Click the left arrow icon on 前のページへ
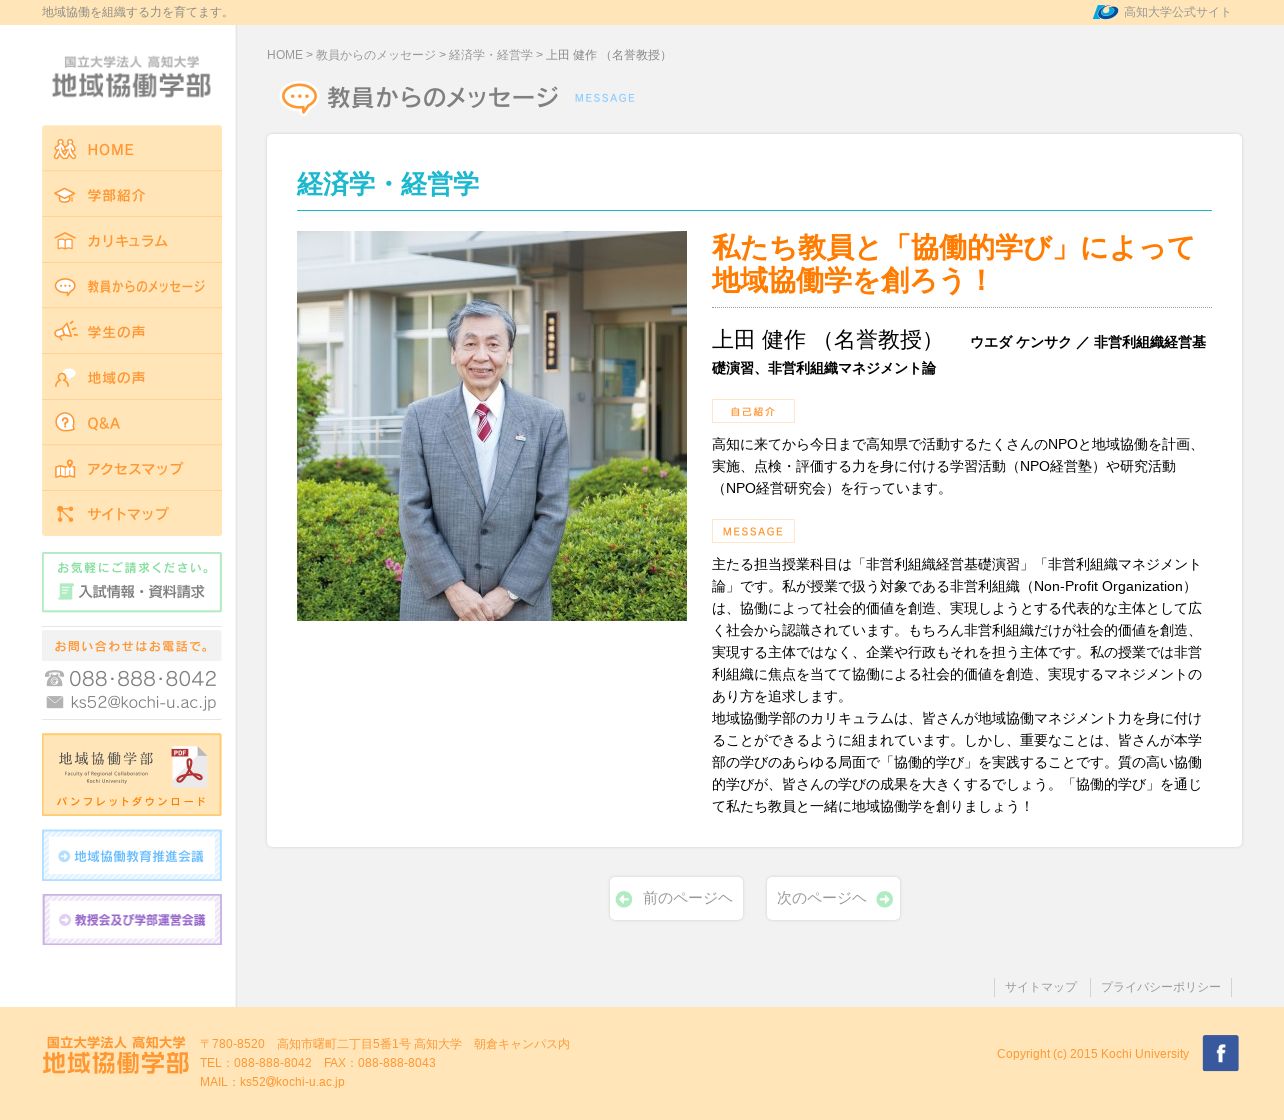The height and width of the screenshot is (1120, 1284). [x=624, y=899]
